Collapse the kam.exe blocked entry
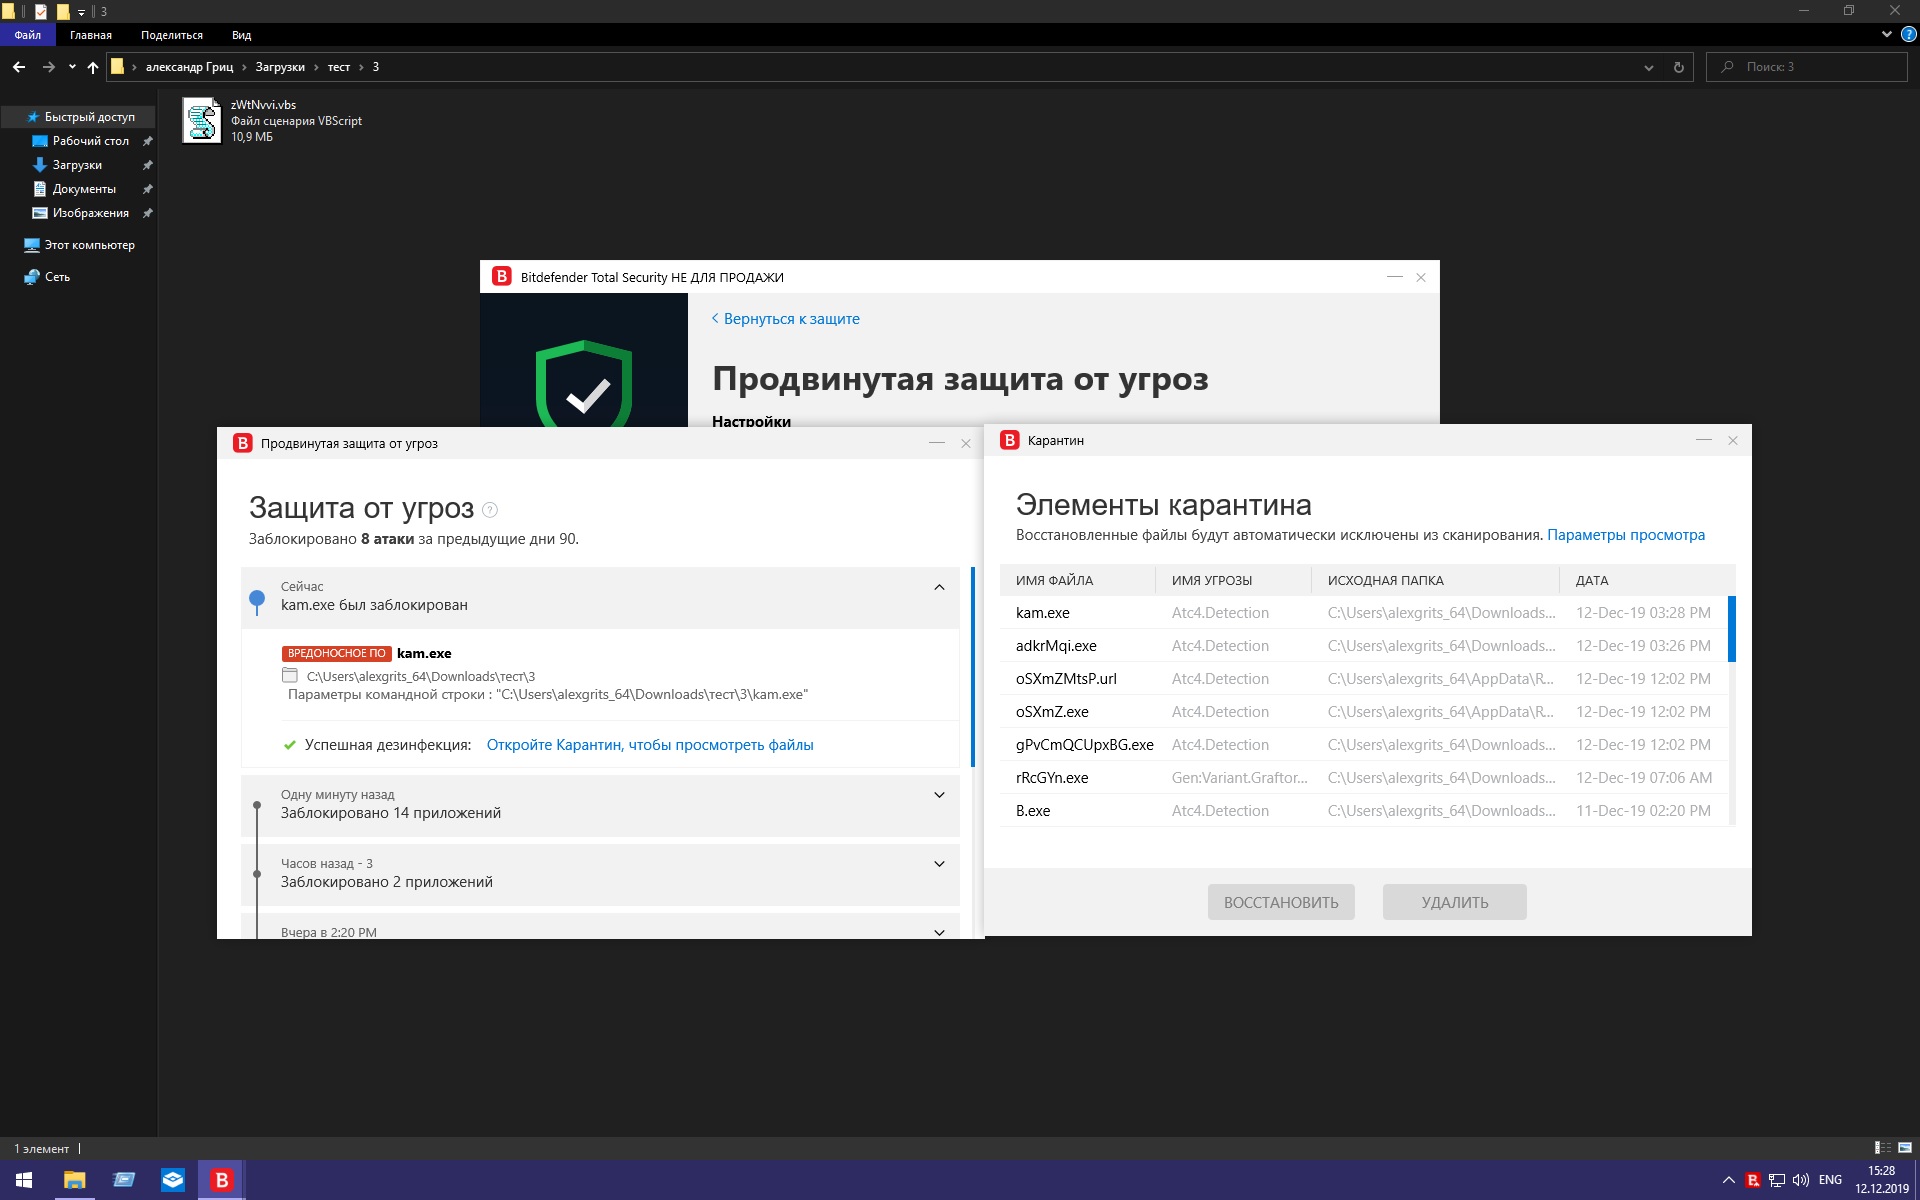The width and height of the screenshot is (1920, 1200). [x=939, y=587]
